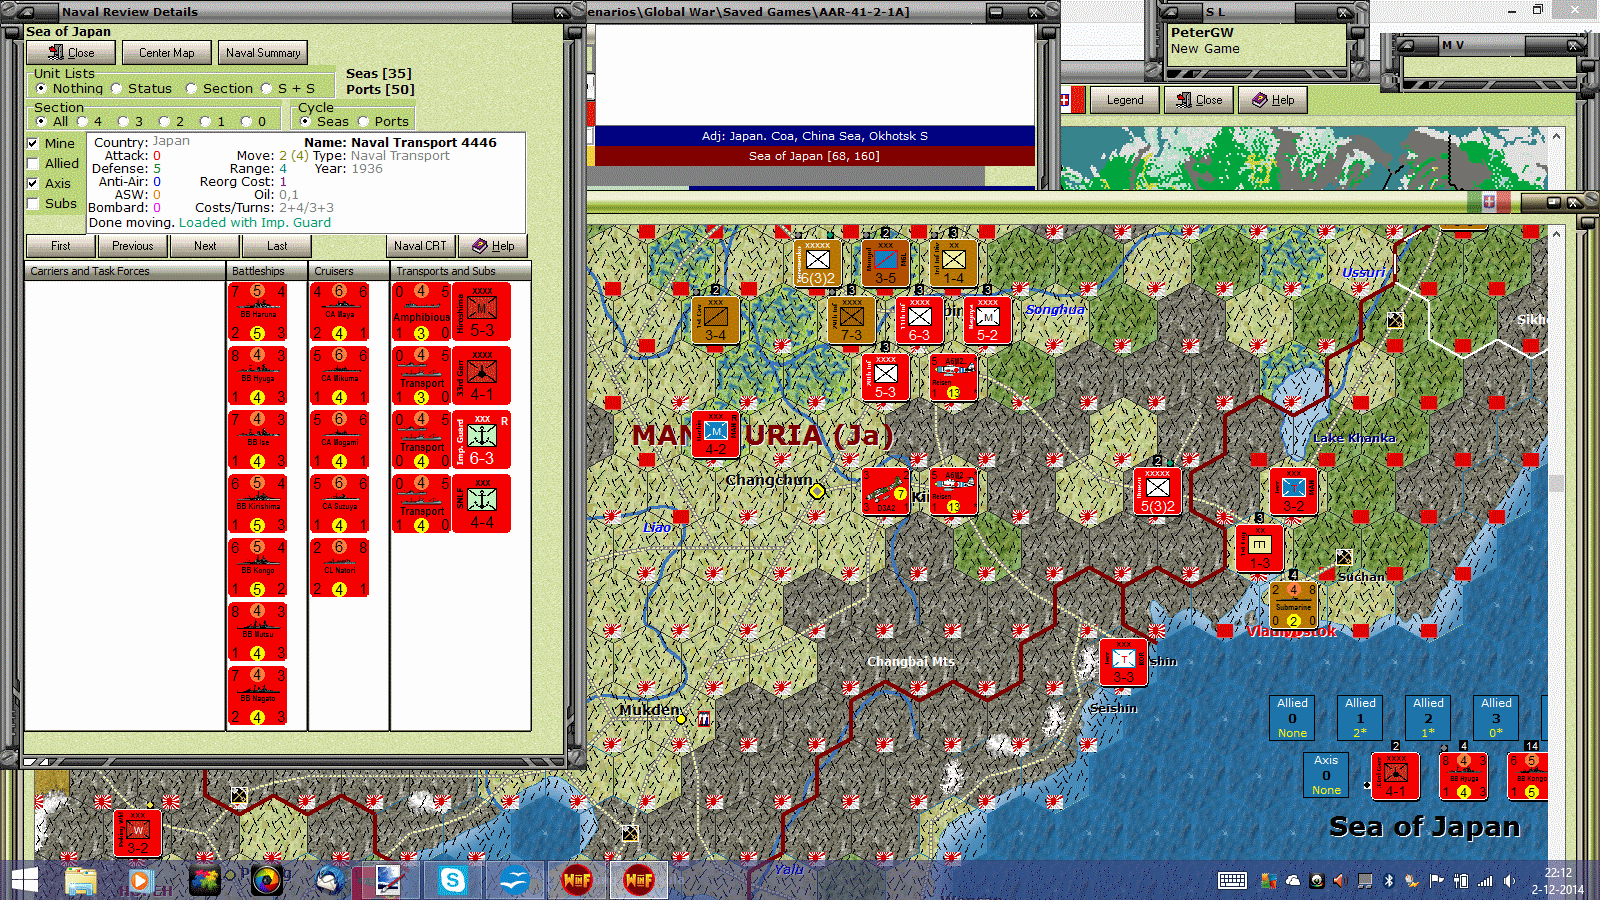1600x900 pixels.
Task: Click the Allied 0 sea-box section
Action: pos(1292,718)
